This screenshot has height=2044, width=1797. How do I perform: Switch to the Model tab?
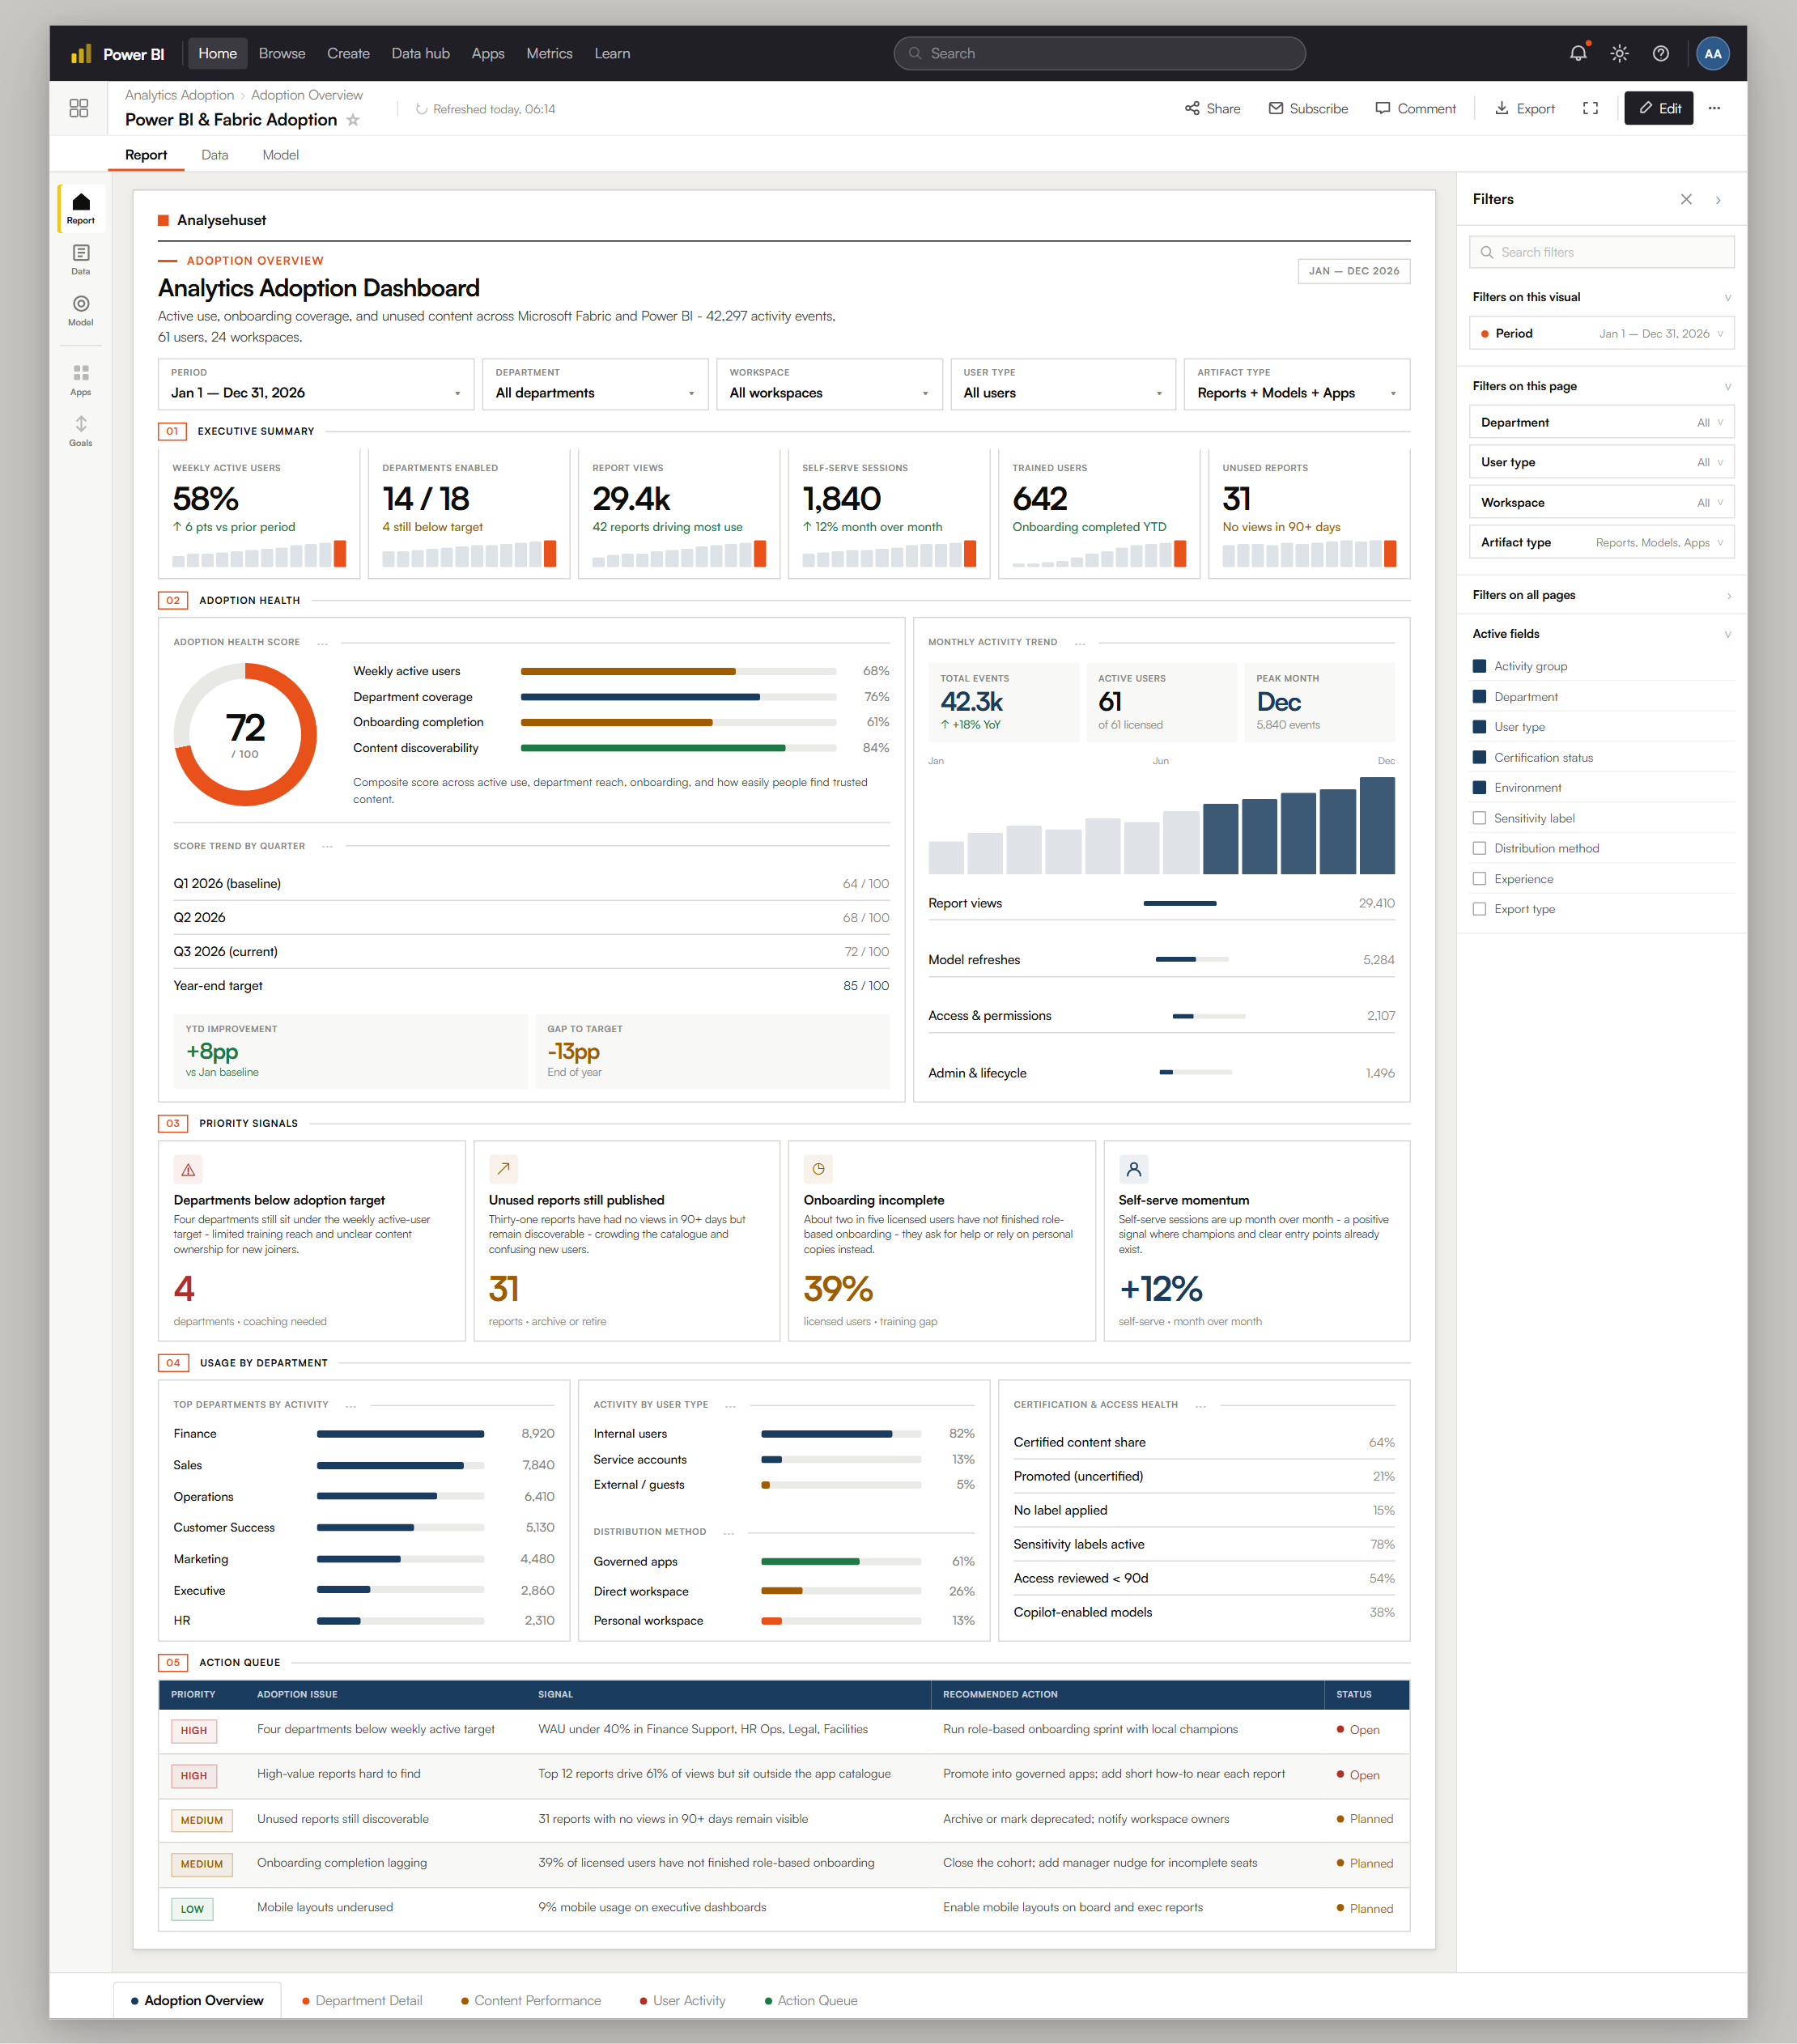(x=280, y=155)
